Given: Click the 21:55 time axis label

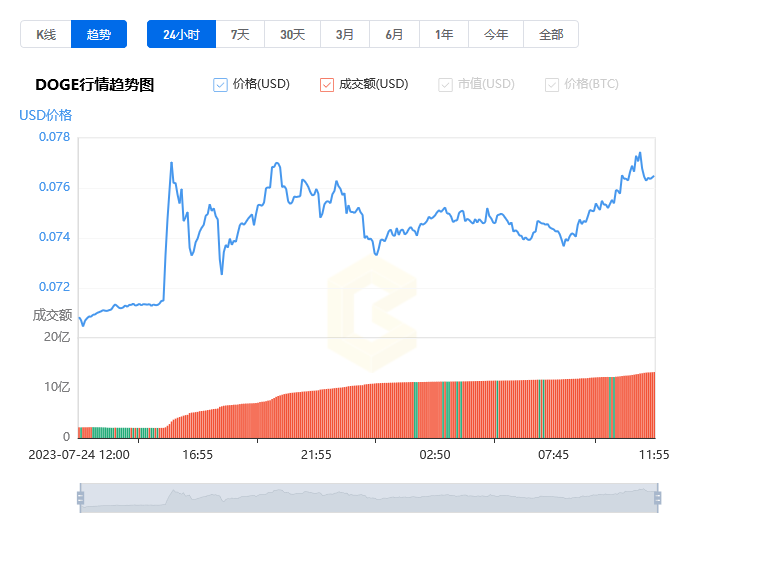Looking at the screenshot, I should point(316,455).
